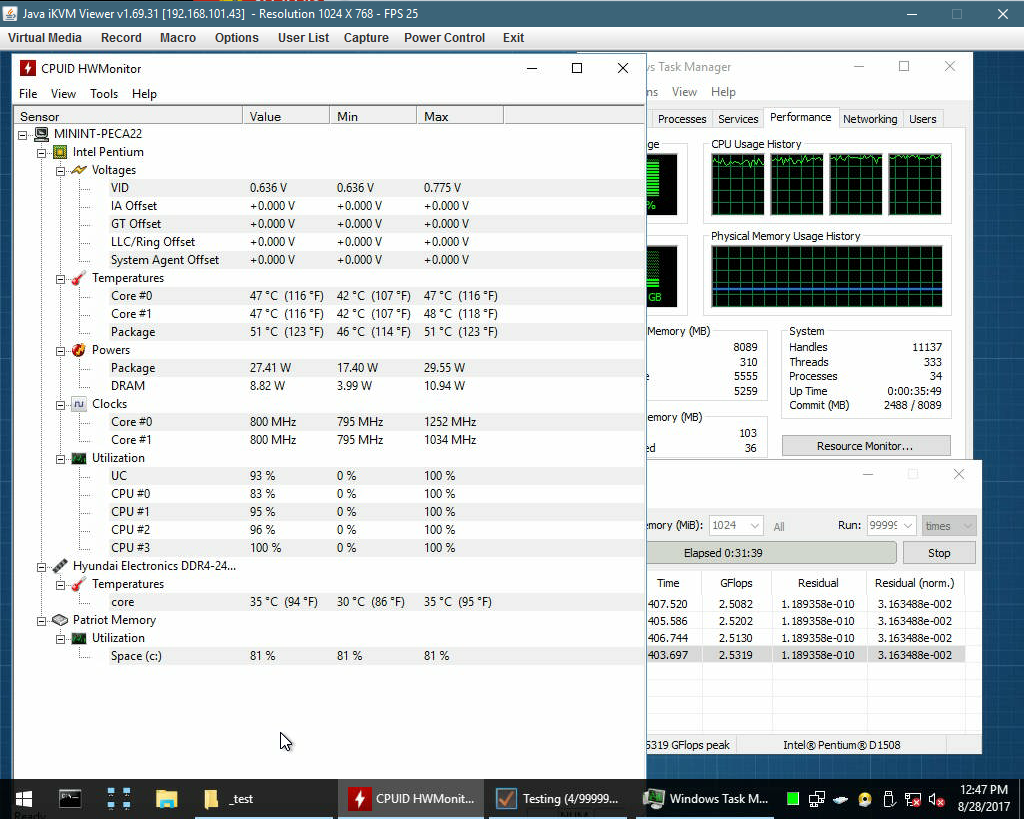Select the CPU #3 utilization row
The width and height of the screenshot is (1024, 819).
[x=376, y=548]
